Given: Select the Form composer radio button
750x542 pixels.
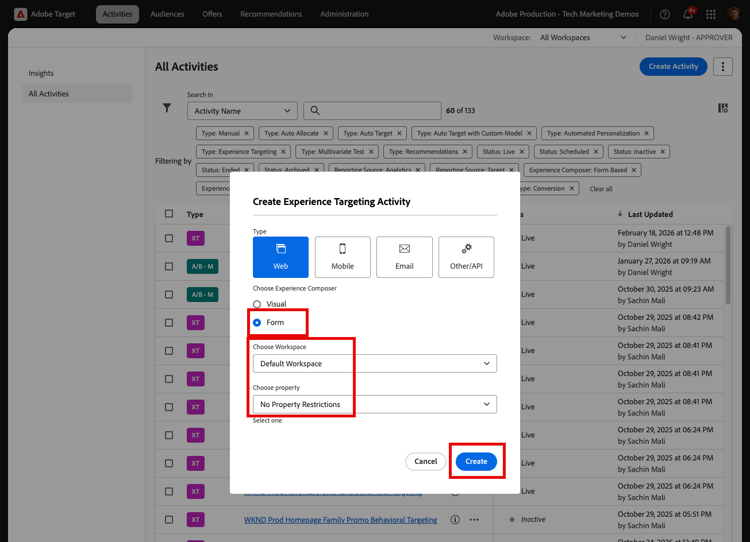Looking at the screenshot, I should coord(257,322).
